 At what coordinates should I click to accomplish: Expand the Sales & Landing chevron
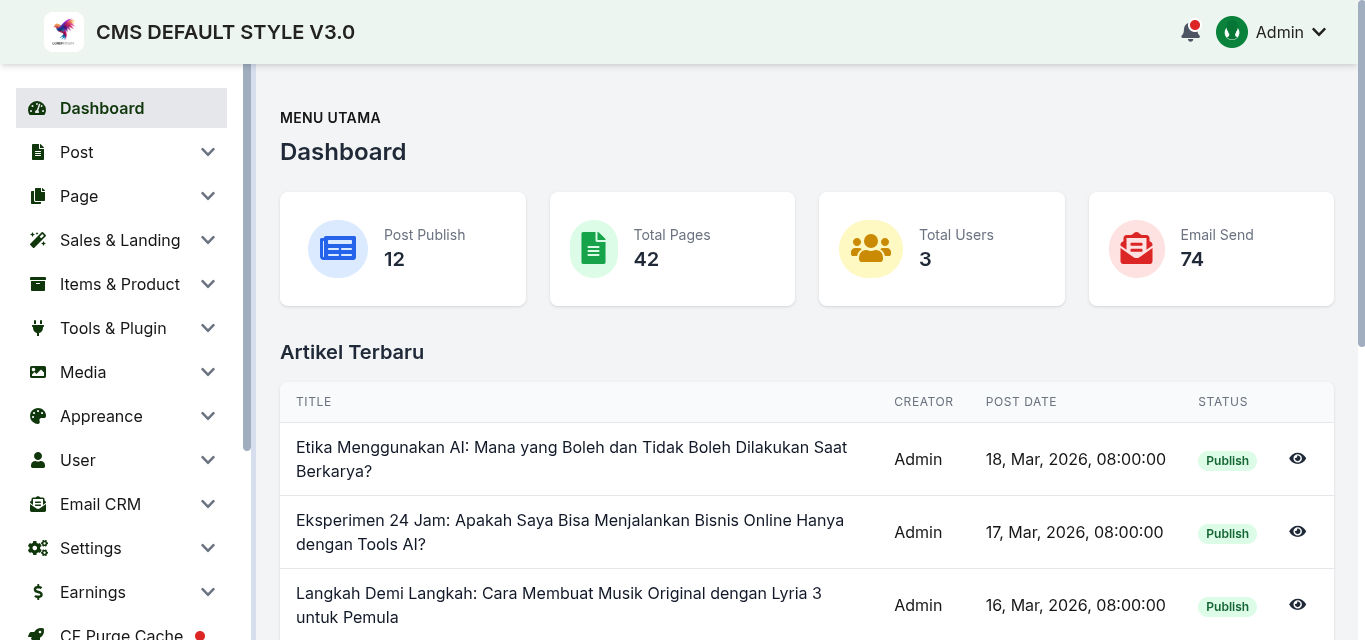(208, 240)
